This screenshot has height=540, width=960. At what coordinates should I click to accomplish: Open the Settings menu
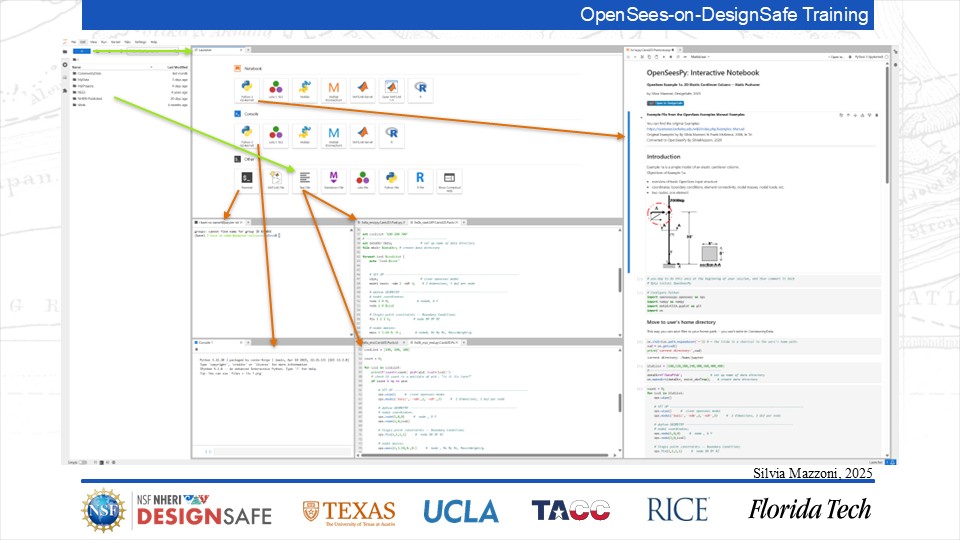pos(140,42)
